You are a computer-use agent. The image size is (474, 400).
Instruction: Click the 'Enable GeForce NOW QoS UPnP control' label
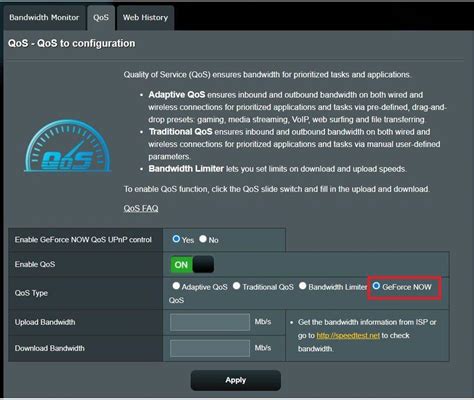pyautogui.click(x=83, y=240)
